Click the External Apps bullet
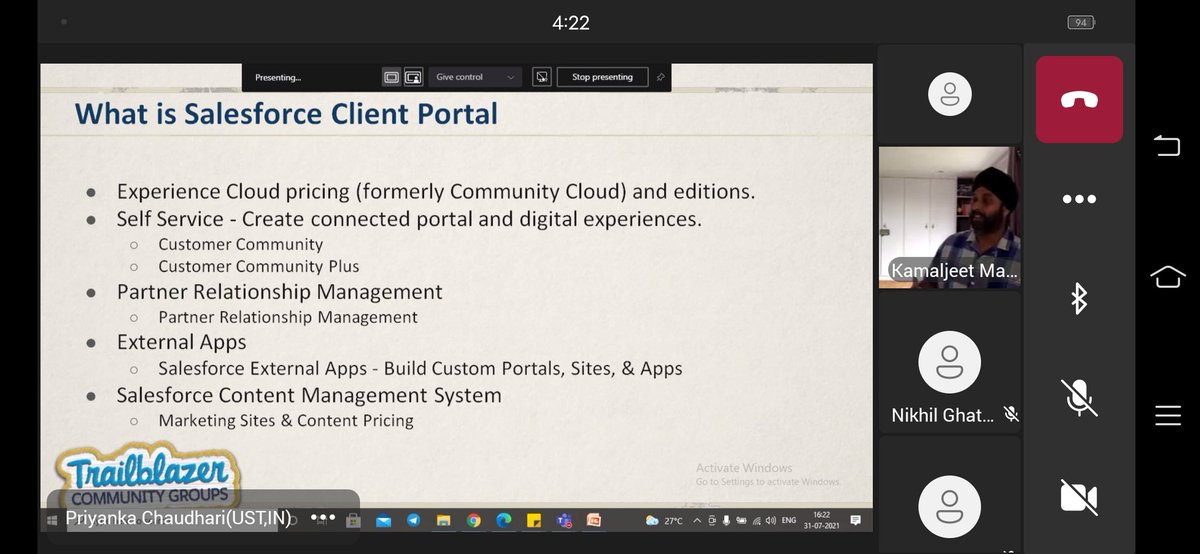This screenshot has width=1200, height=554. (181, 342)
